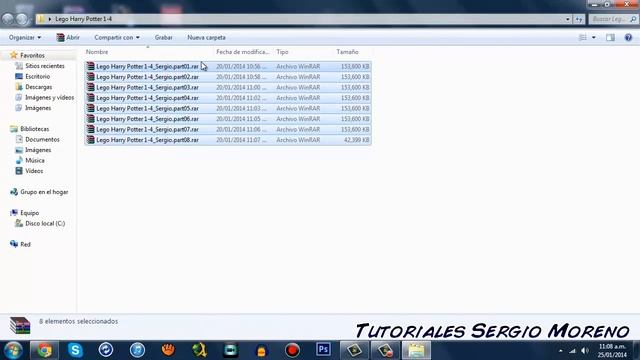Select Equipo in the navigation pane
Image resolution: width=640 pixels, height=360 pixels.
point(29,213)
